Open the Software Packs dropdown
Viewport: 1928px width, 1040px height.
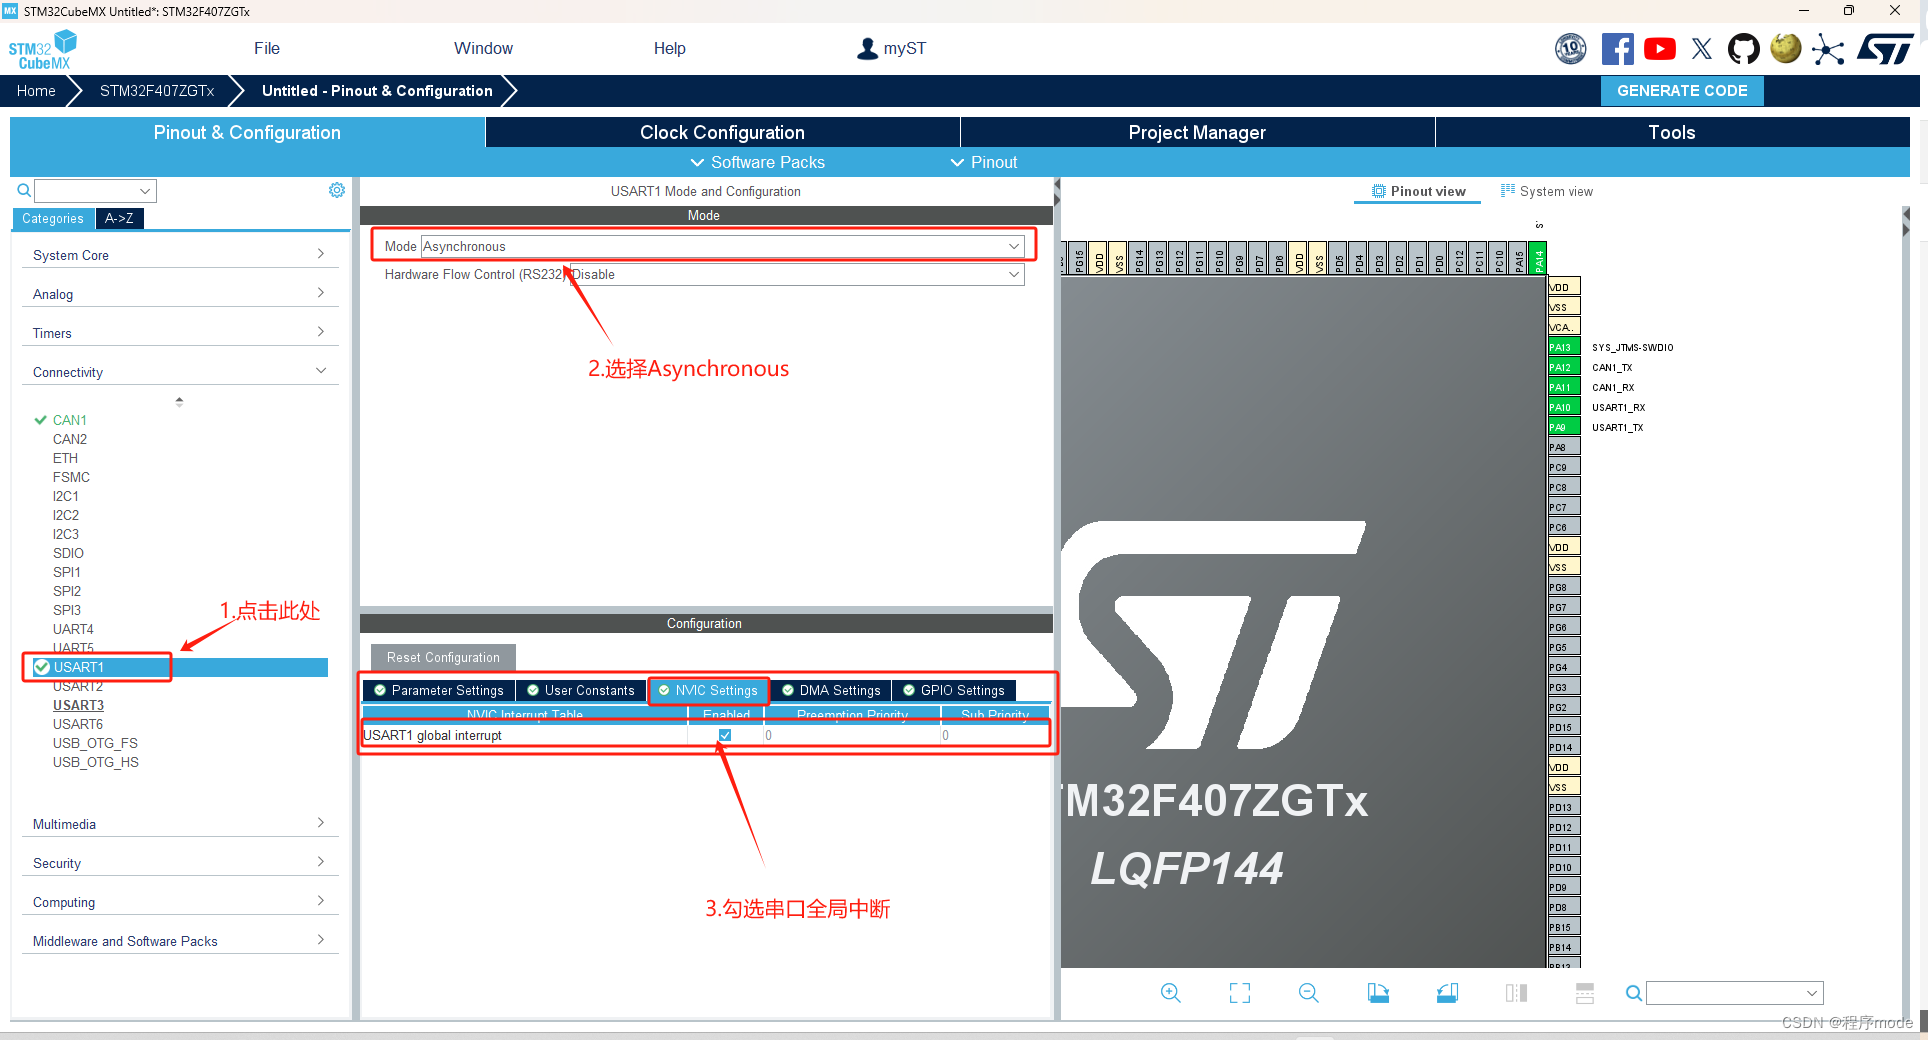click(758, 162)
